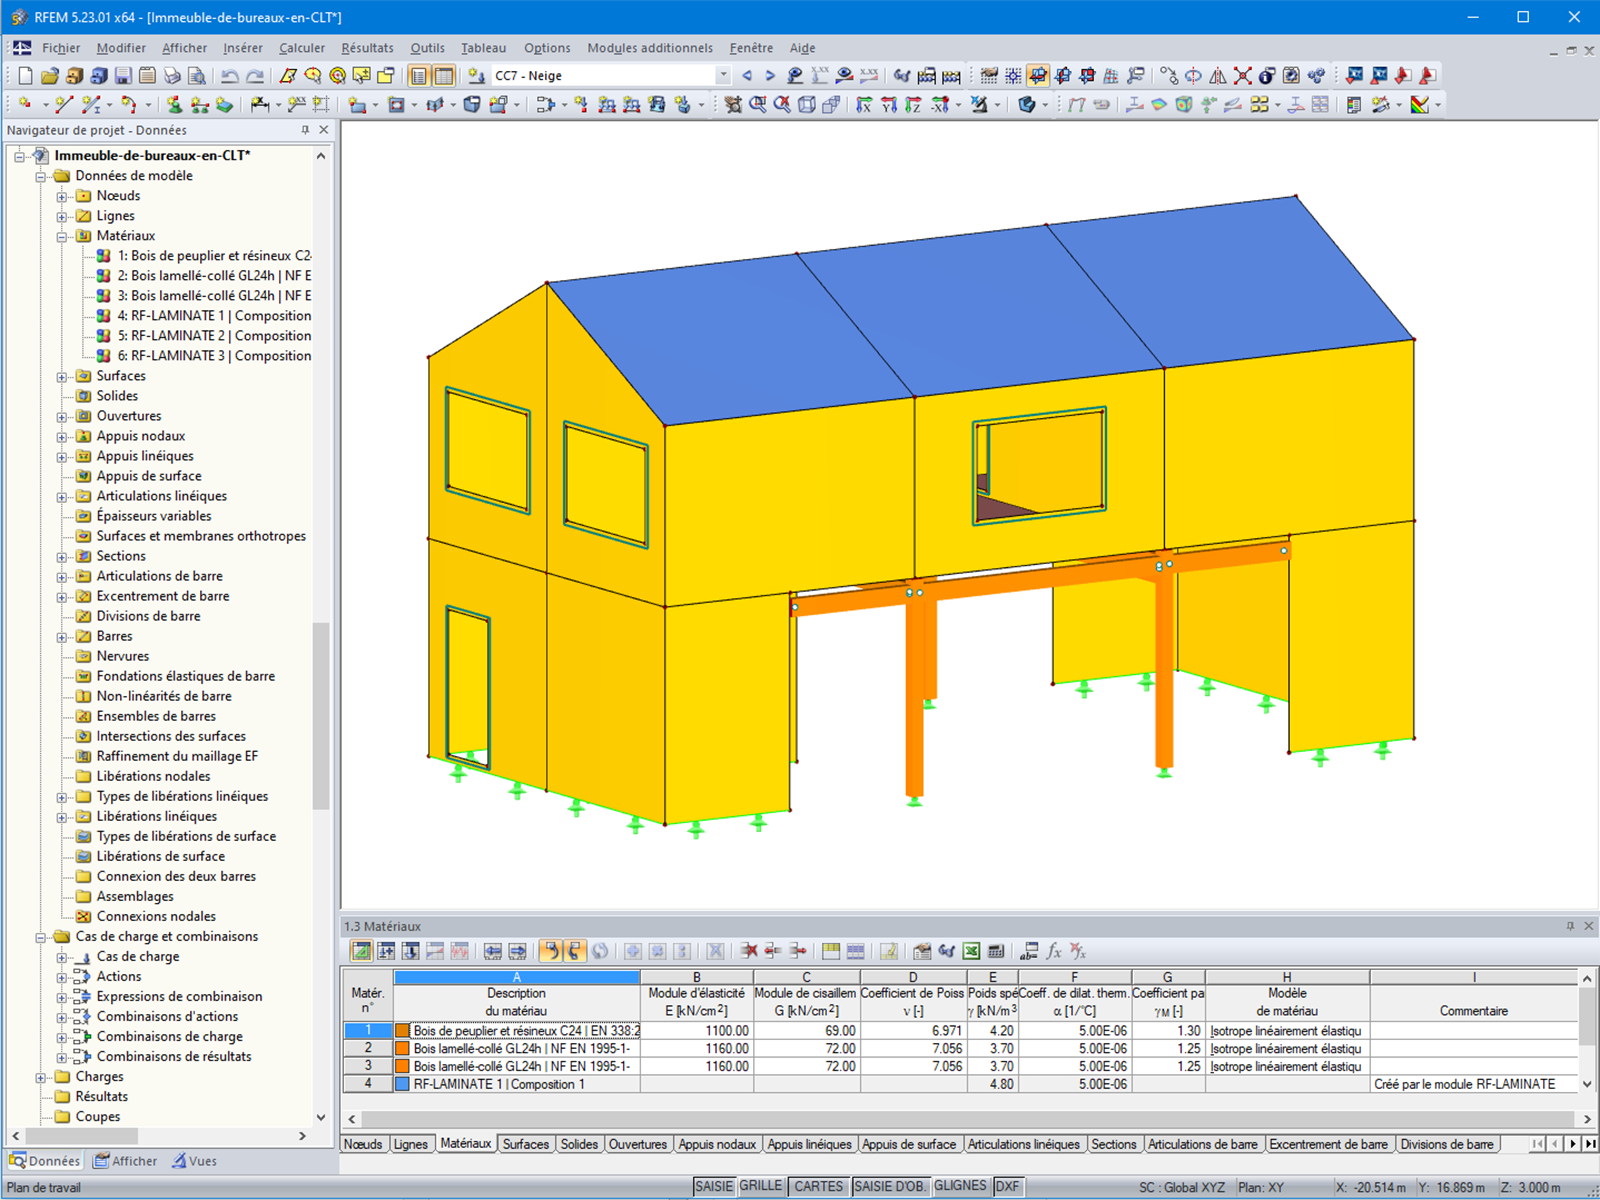
Task: Click elasticity modulus cell 1100.00
Action: (697, 1031)
